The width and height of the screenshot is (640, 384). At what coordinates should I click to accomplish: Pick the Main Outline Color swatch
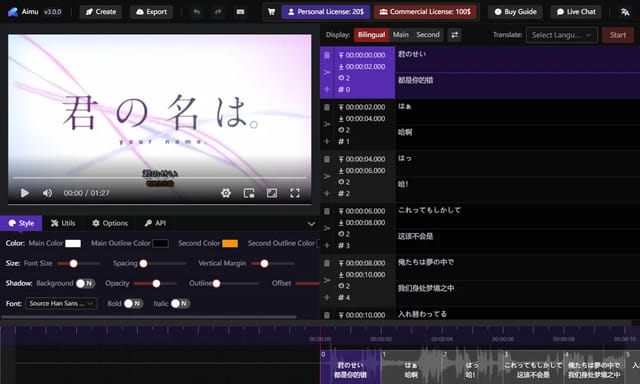(x=160, y=244)
